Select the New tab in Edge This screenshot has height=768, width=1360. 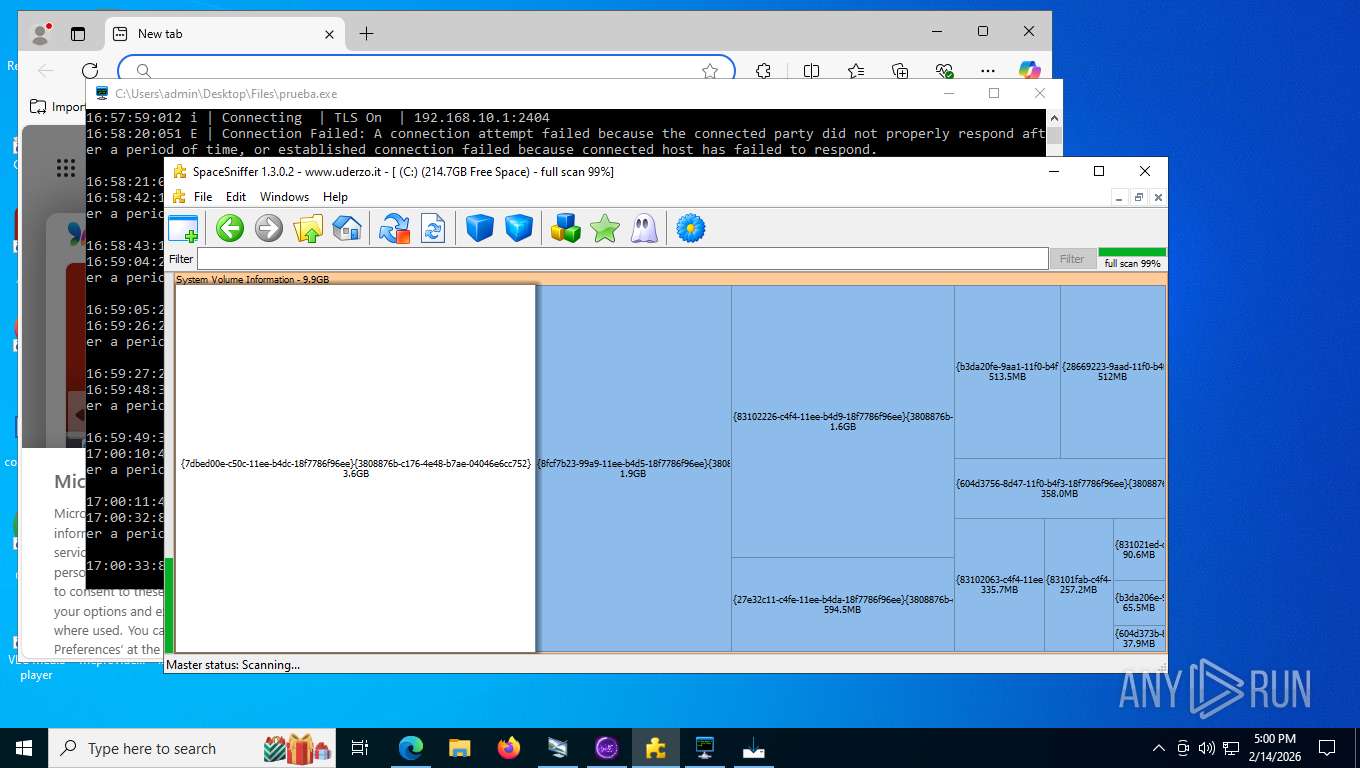pyautogui.click(x=224, y=33)
